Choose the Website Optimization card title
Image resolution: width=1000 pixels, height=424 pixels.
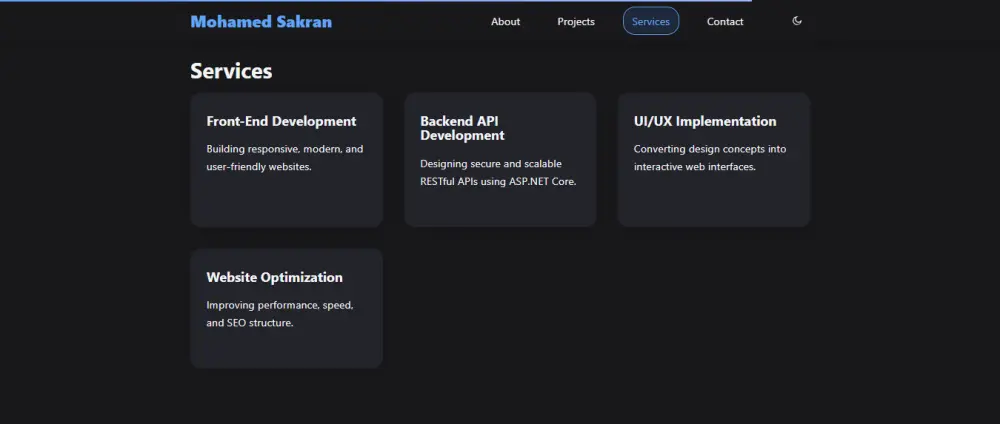274,277
